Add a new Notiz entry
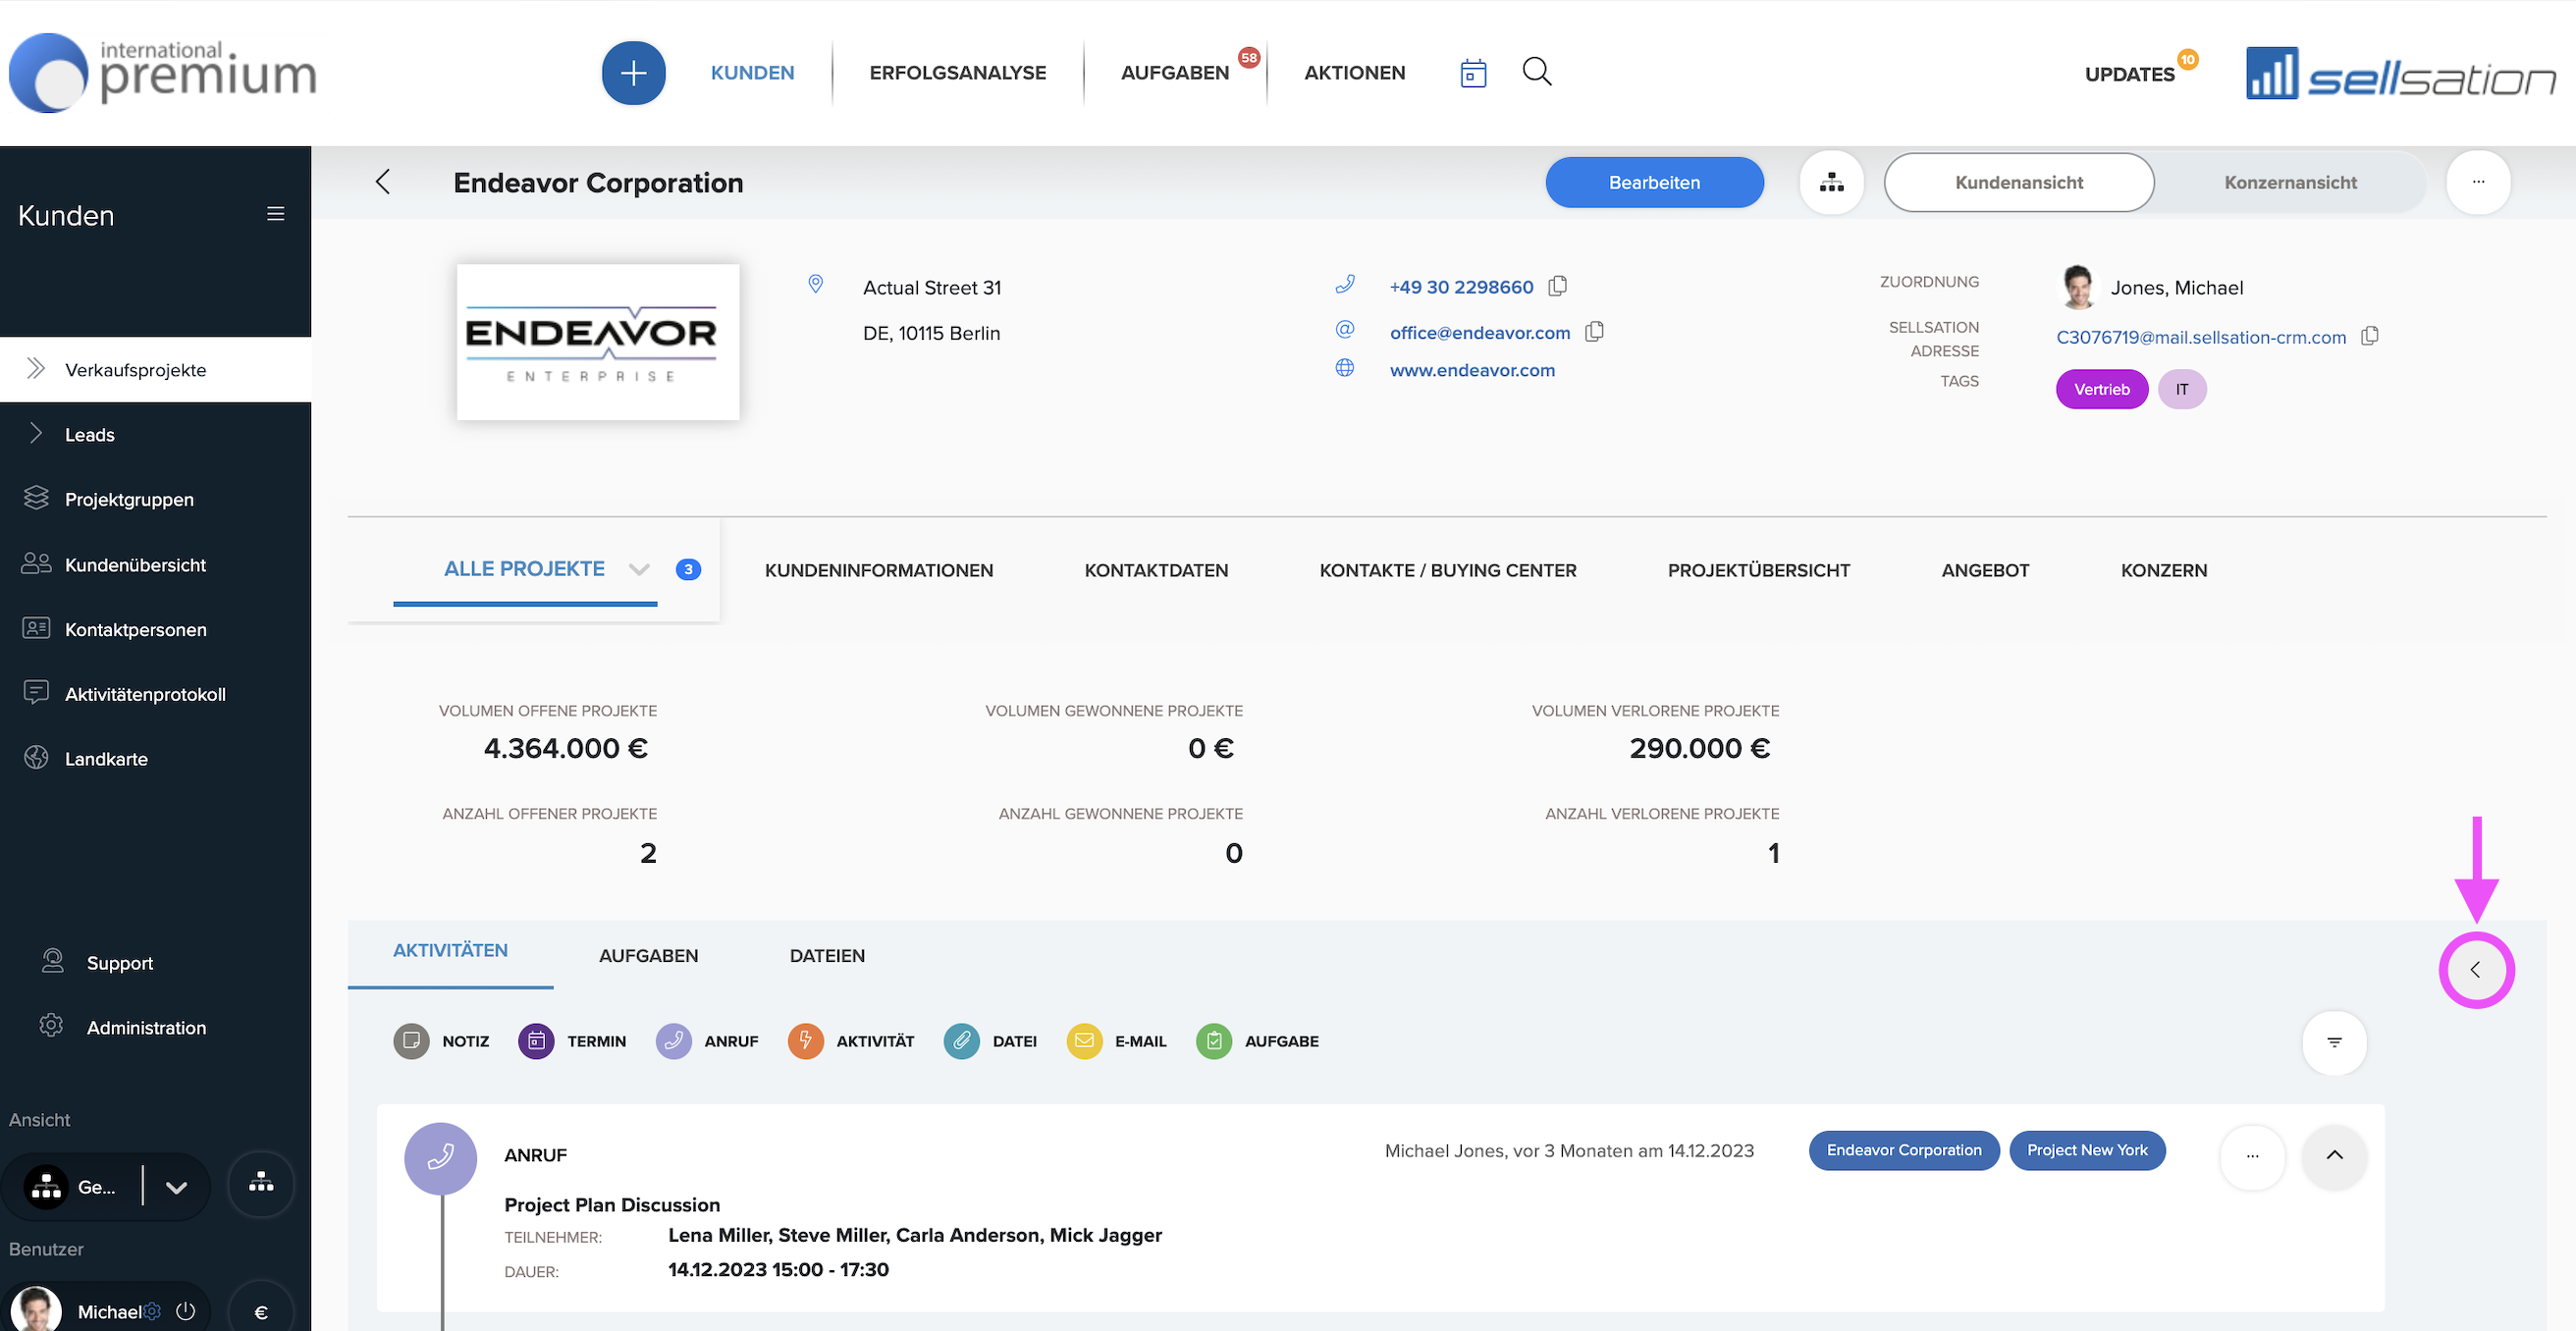The height and width of the screenshot is (1331, 2576). point(441,1041)
